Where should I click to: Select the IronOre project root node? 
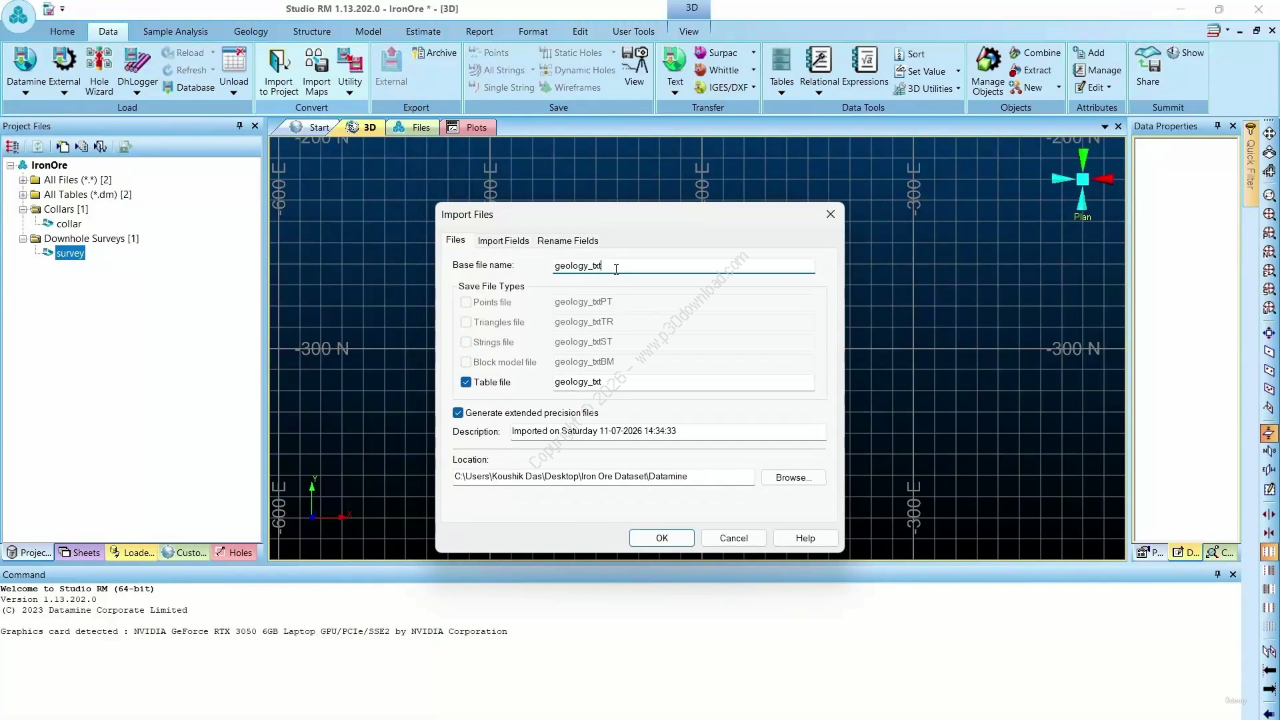[x=49, y=165]
